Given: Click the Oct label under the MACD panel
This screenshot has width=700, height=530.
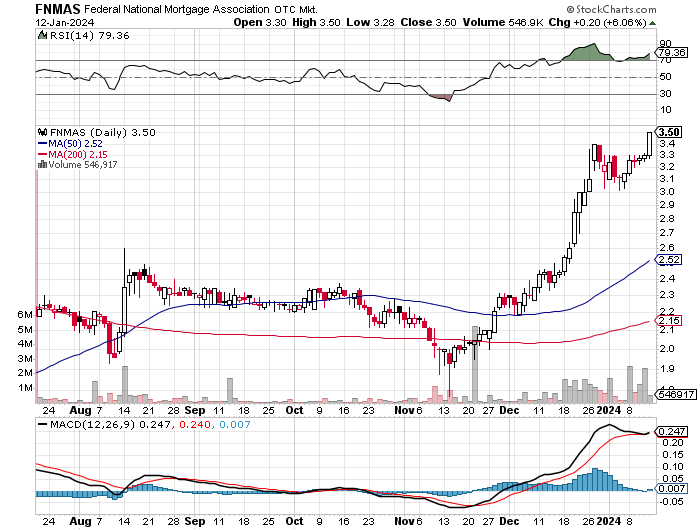Looking at the screenshot, I should (x=294, y=521).
